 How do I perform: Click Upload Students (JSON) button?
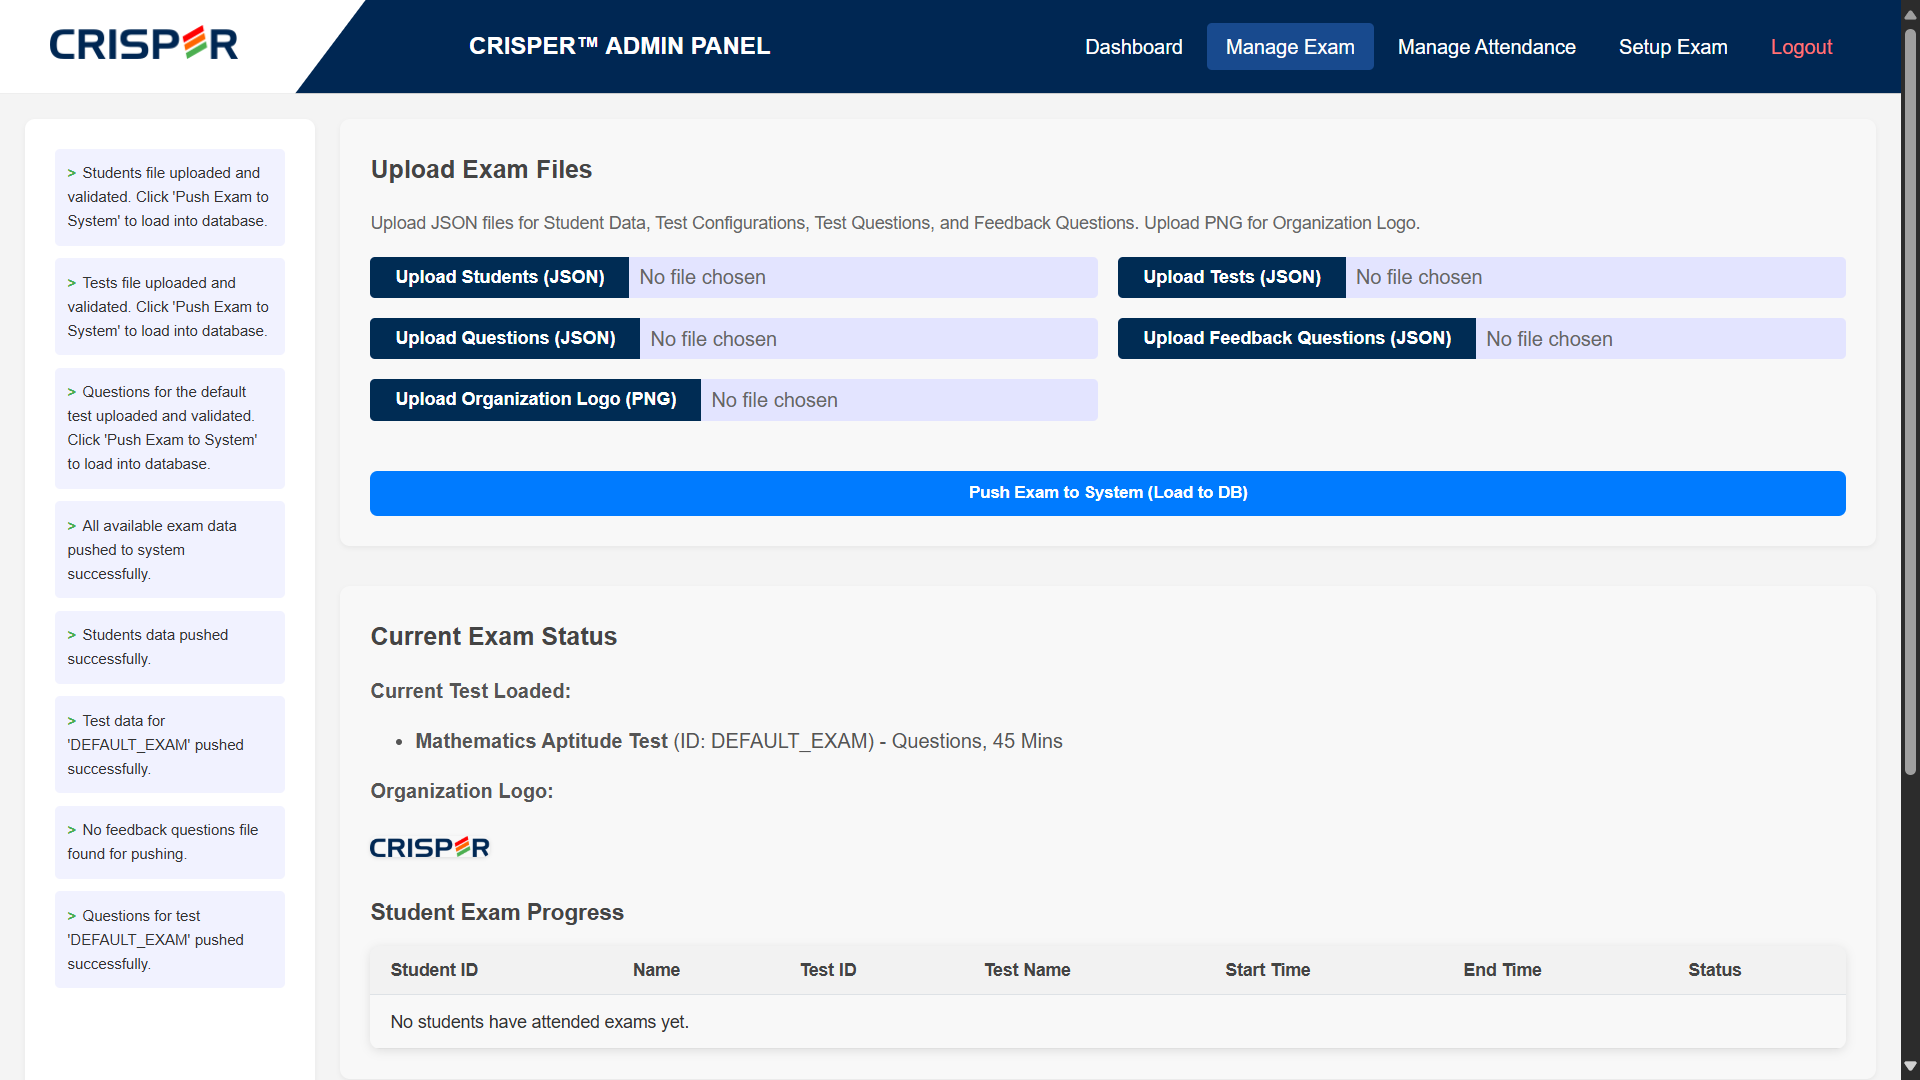499,277
